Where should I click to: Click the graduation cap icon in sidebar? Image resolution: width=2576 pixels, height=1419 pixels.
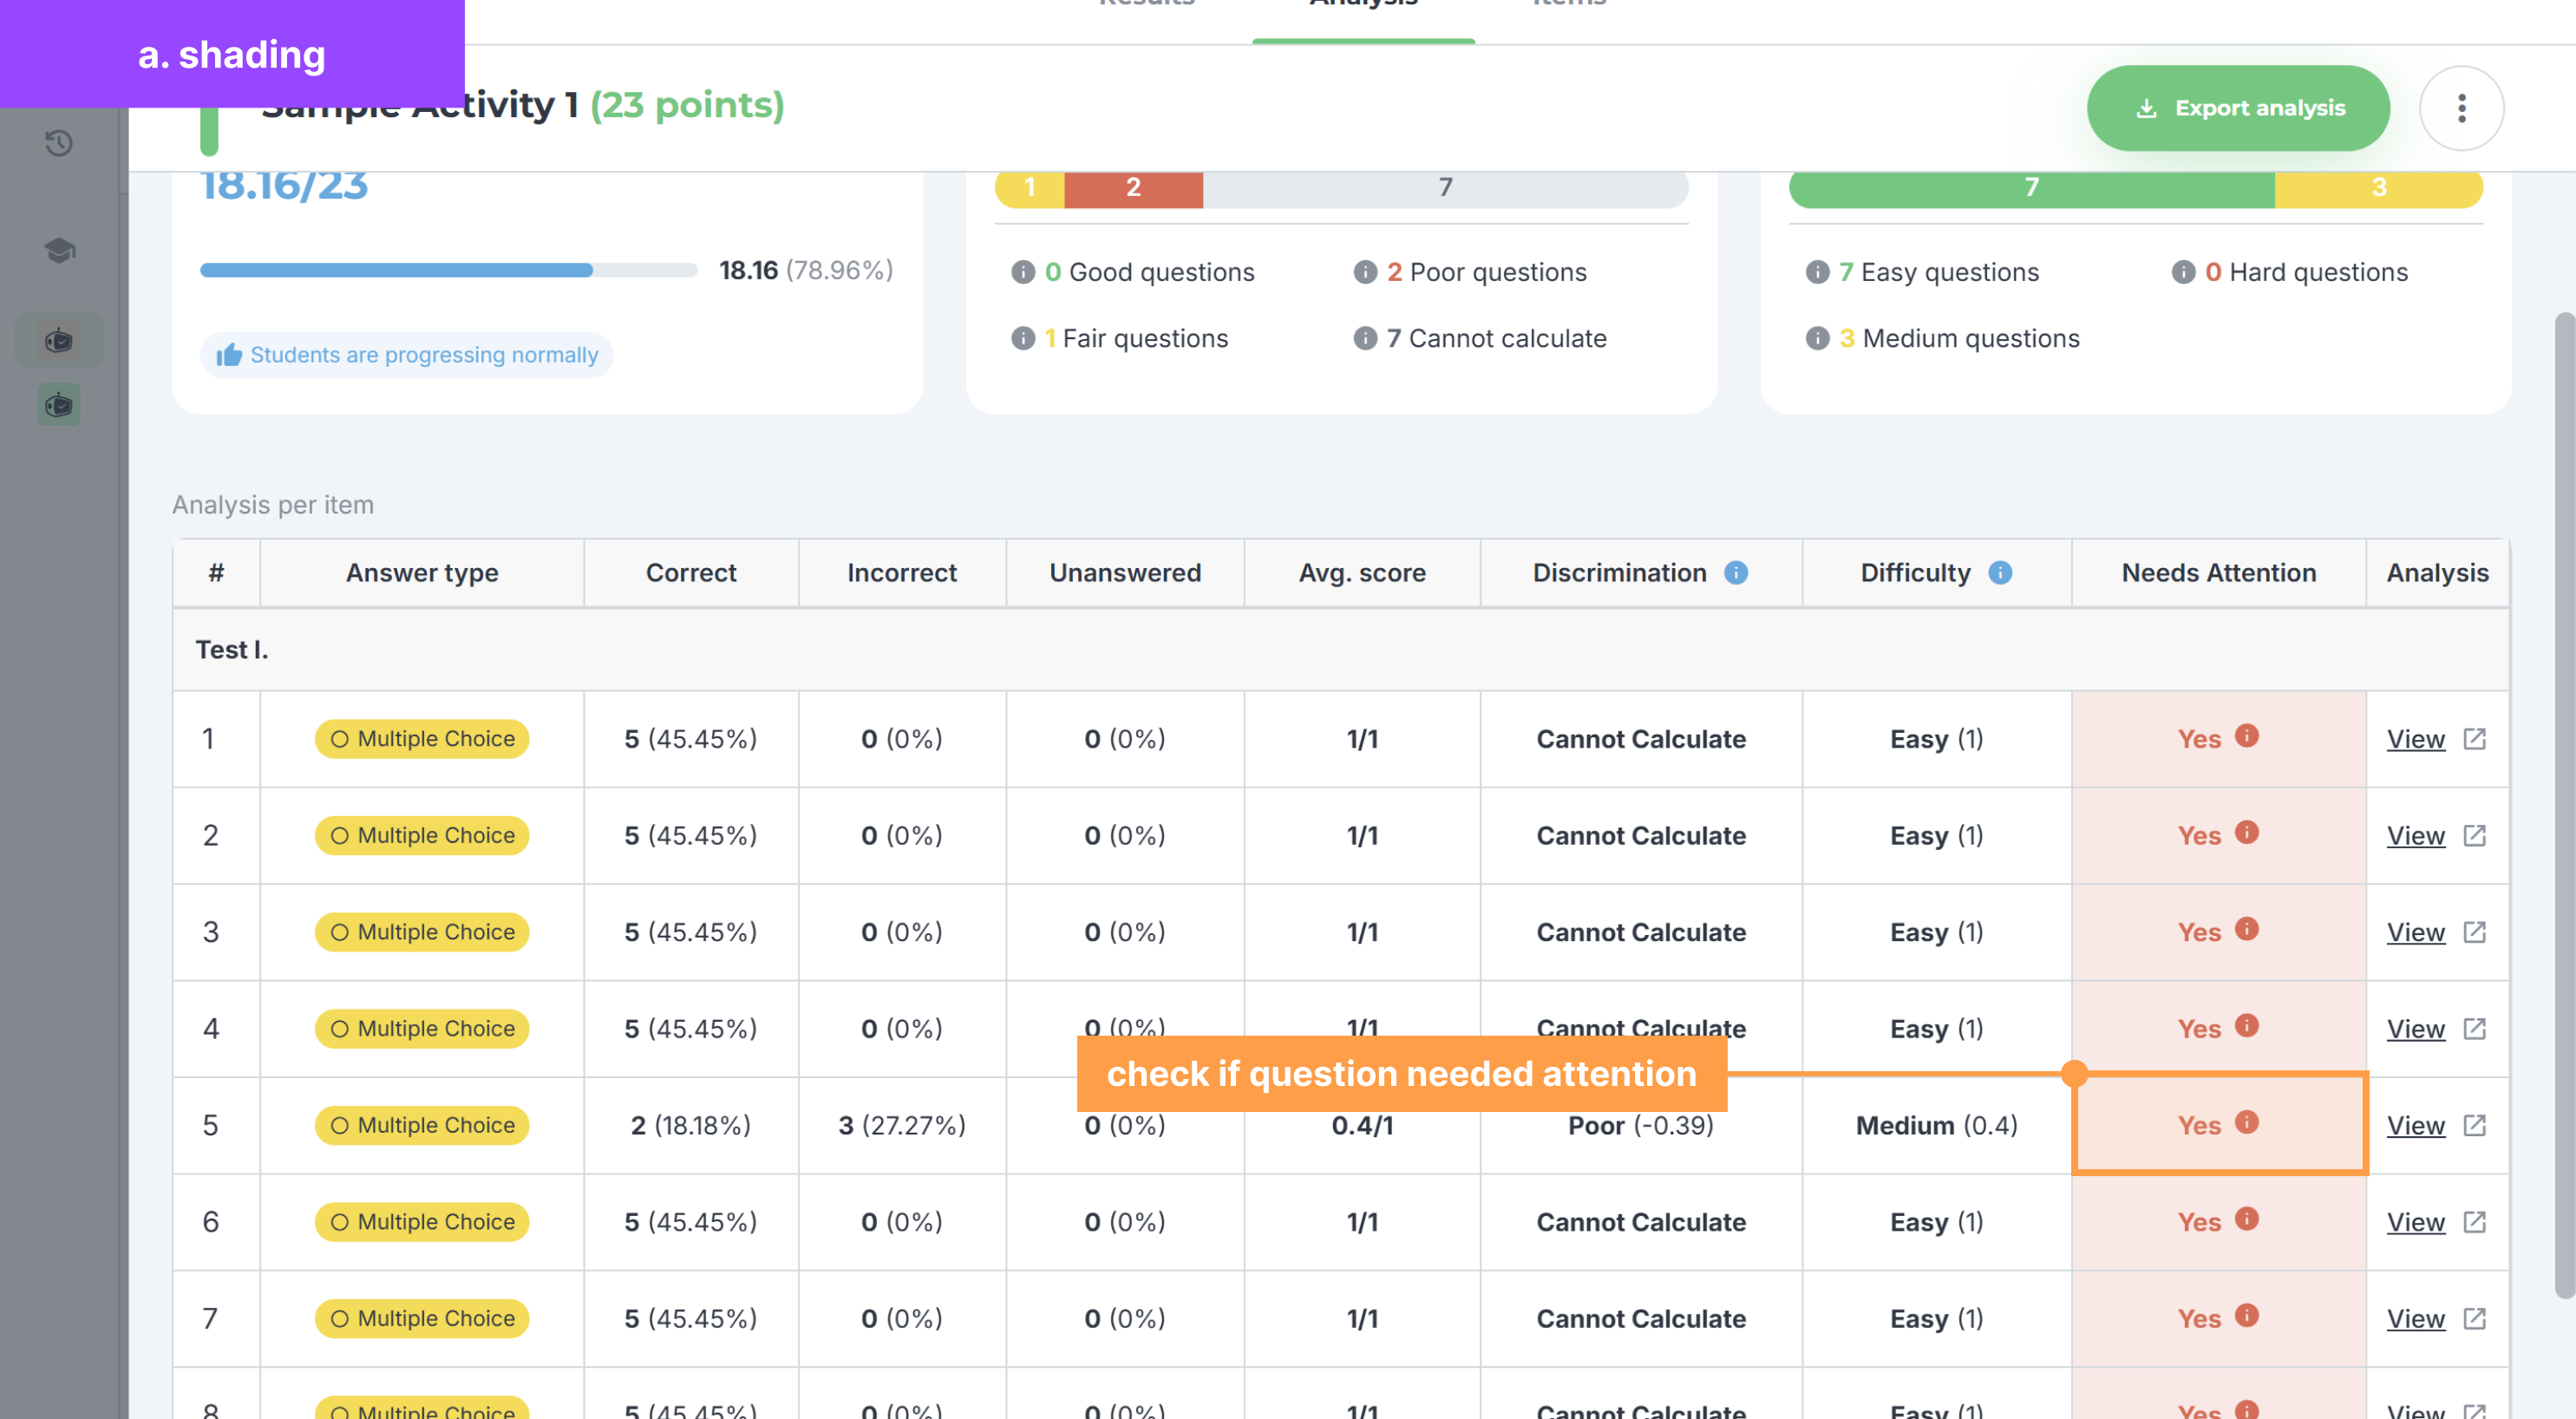pyautogui.click(x=59, y=249)
